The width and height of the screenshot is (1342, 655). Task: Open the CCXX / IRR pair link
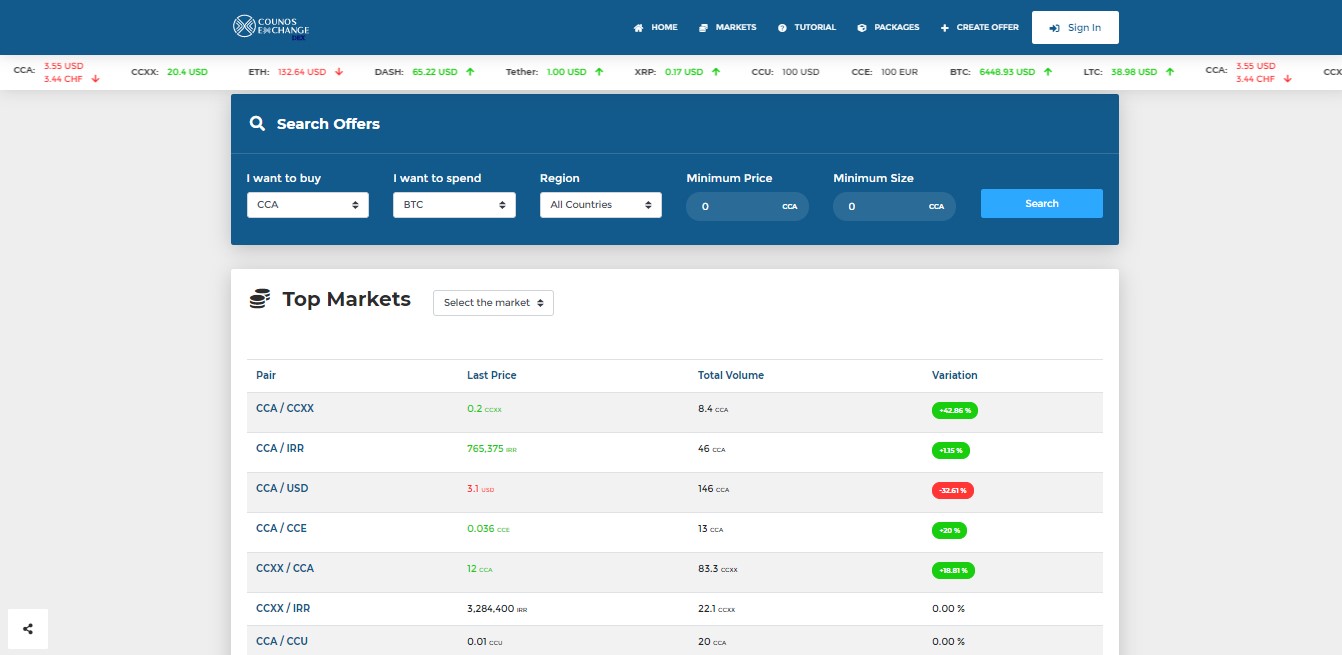(x=283, y=608)
